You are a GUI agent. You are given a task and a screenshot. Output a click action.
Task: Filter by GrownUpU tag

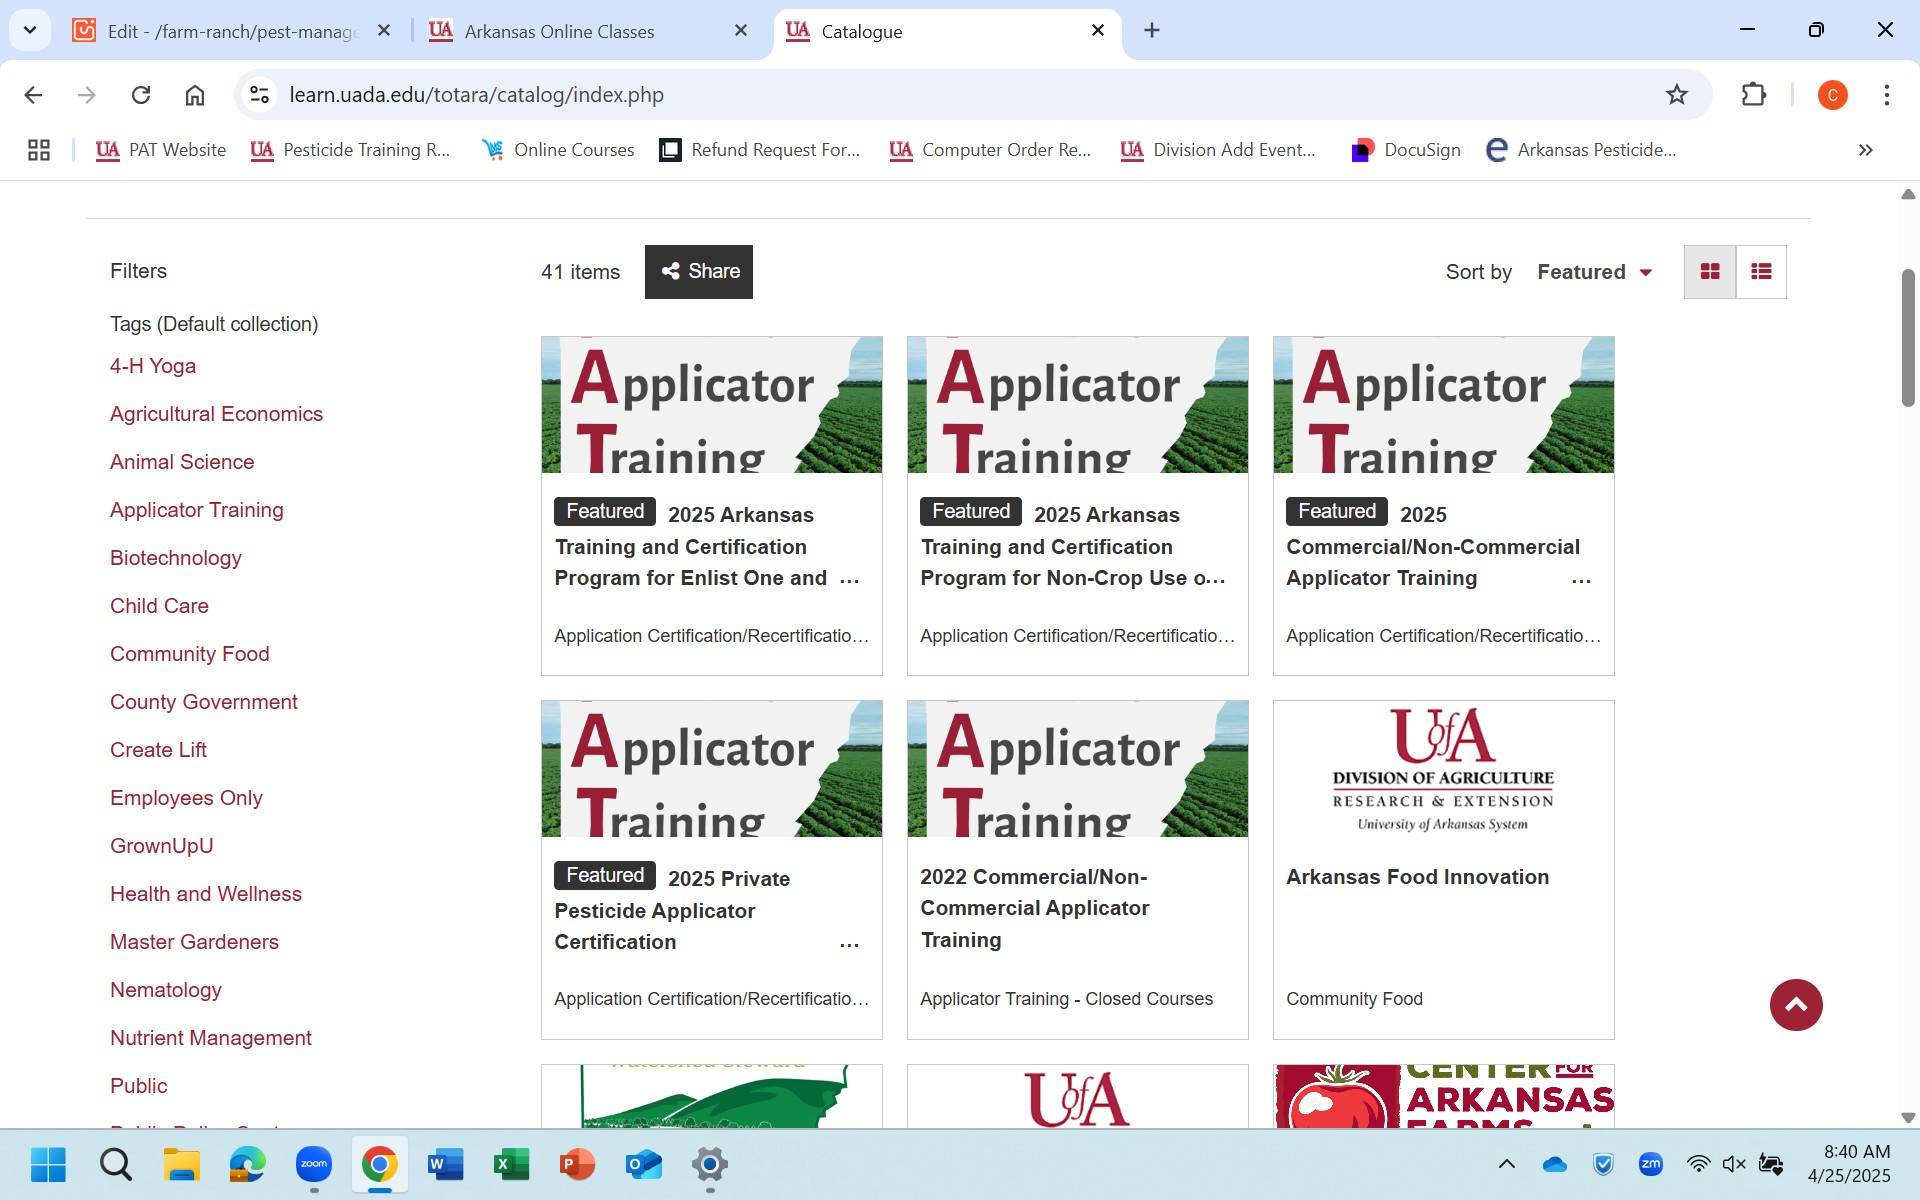(x=162, y=846)
